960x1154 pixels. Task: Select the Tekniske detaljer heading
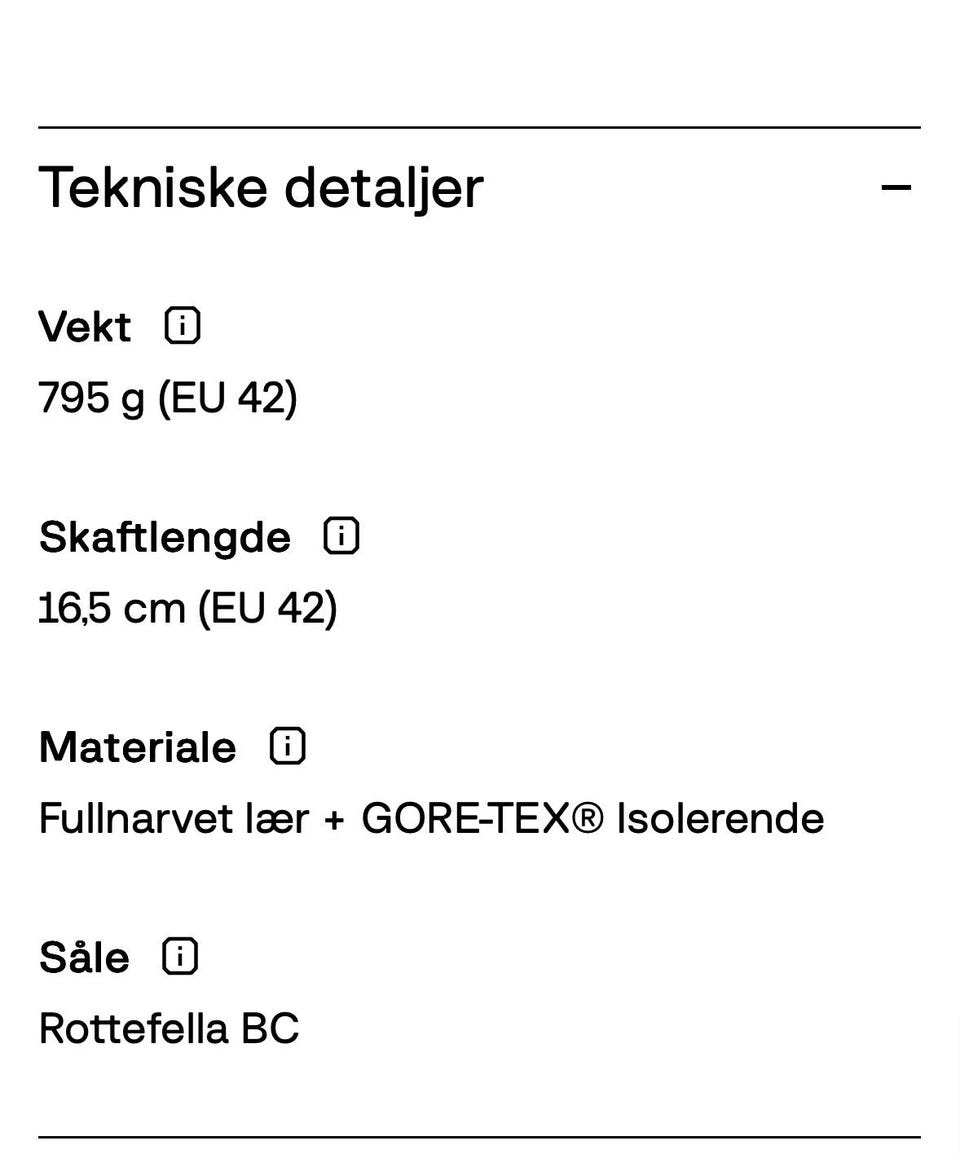260,186
